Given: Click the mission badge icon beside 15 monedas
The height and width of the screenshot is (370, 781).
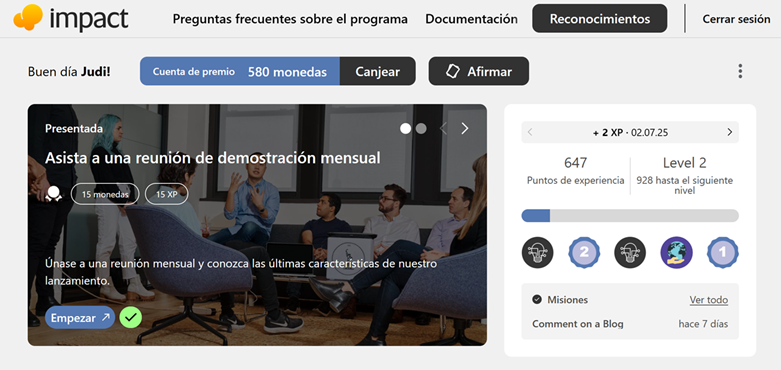Looking at the screenshot, I should click(x=53, y=194).
